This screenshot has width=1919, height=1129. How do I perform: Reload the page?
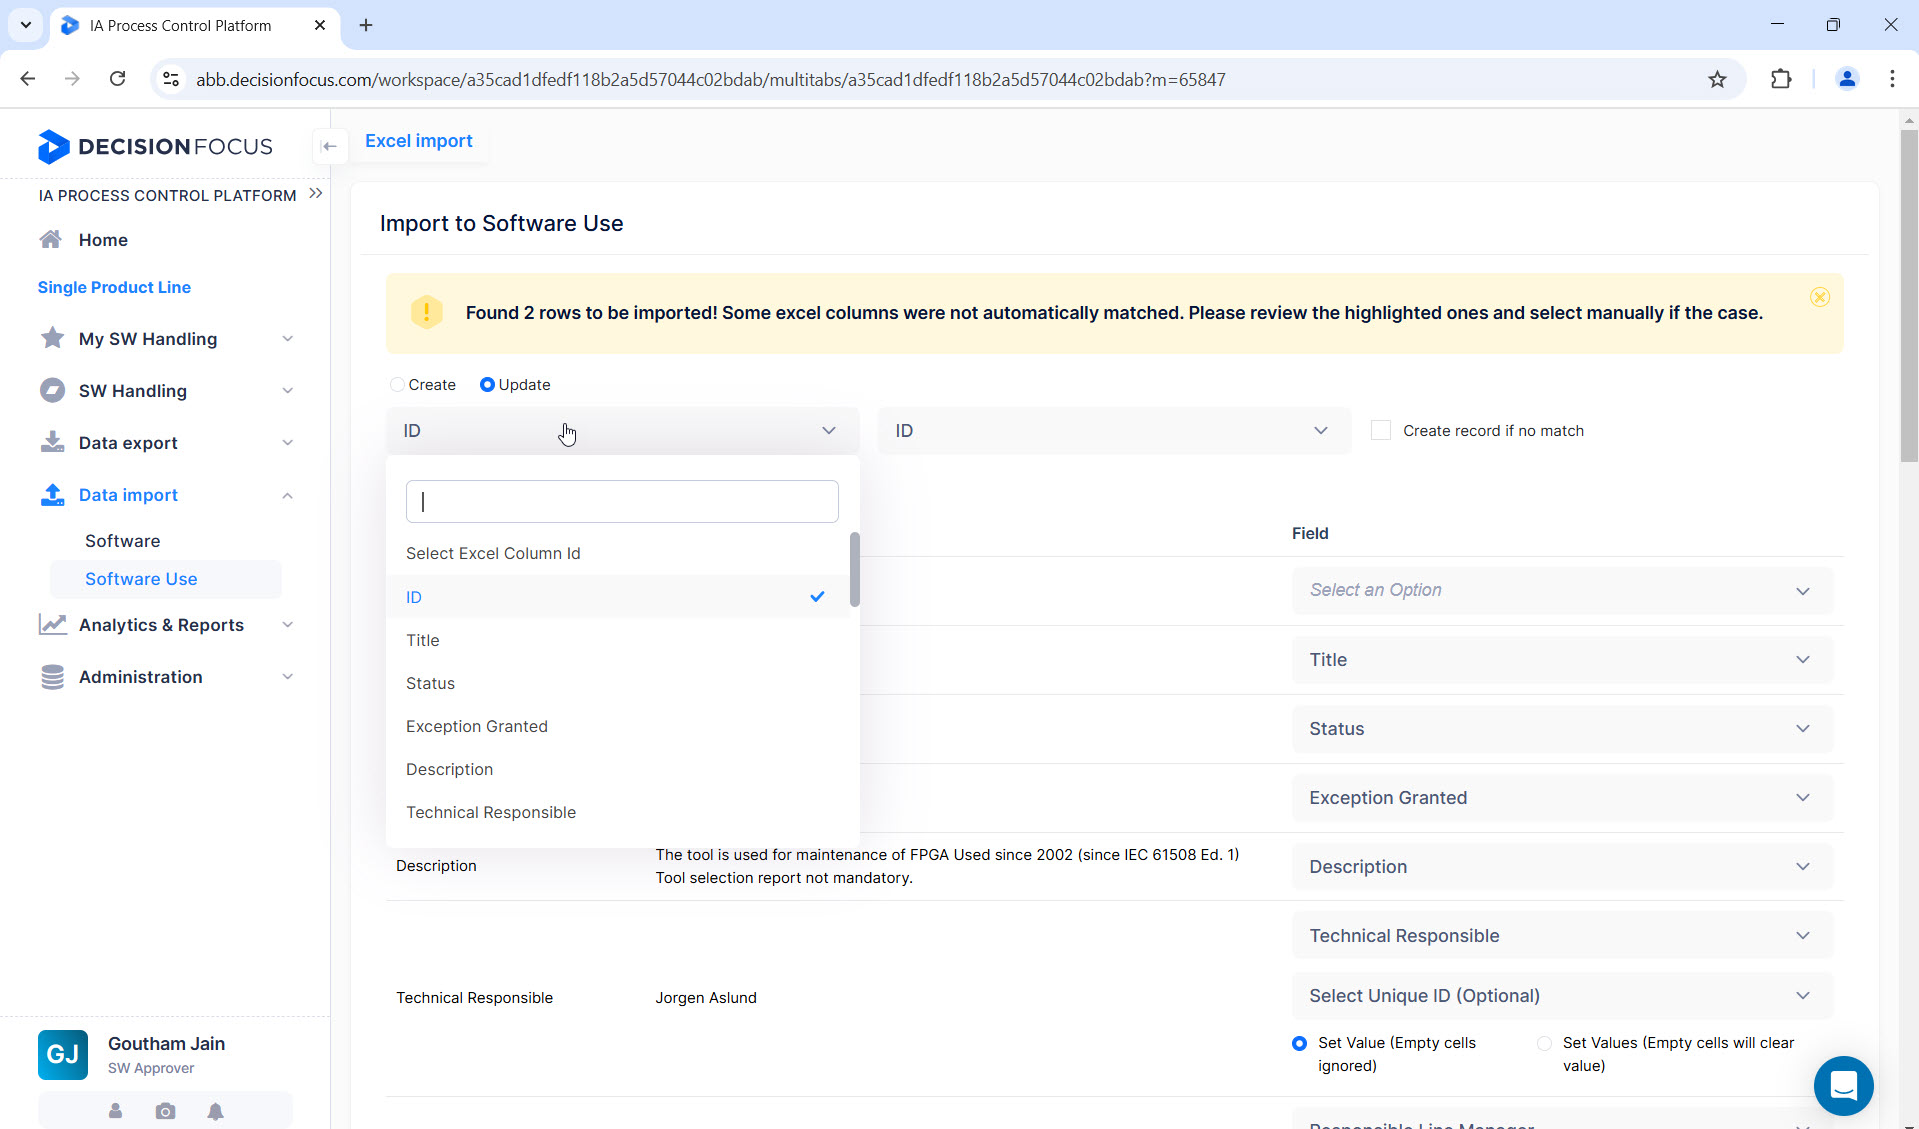[117, 79]
